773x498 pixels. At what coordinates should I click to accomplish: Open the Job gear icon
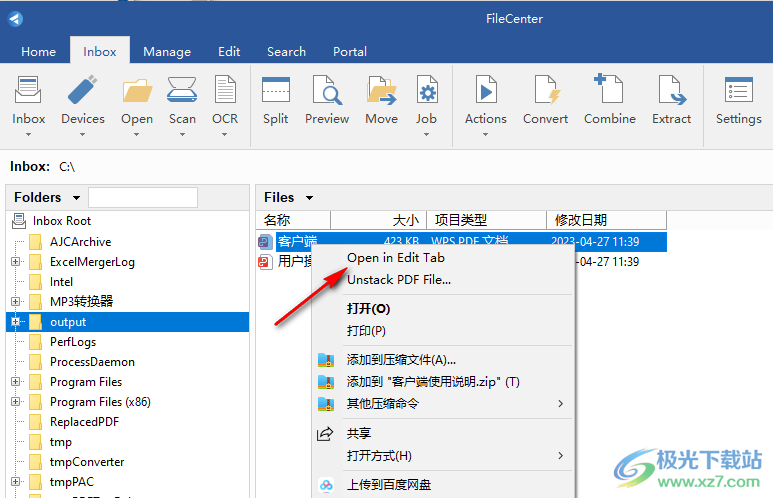[x=426, y=90]
